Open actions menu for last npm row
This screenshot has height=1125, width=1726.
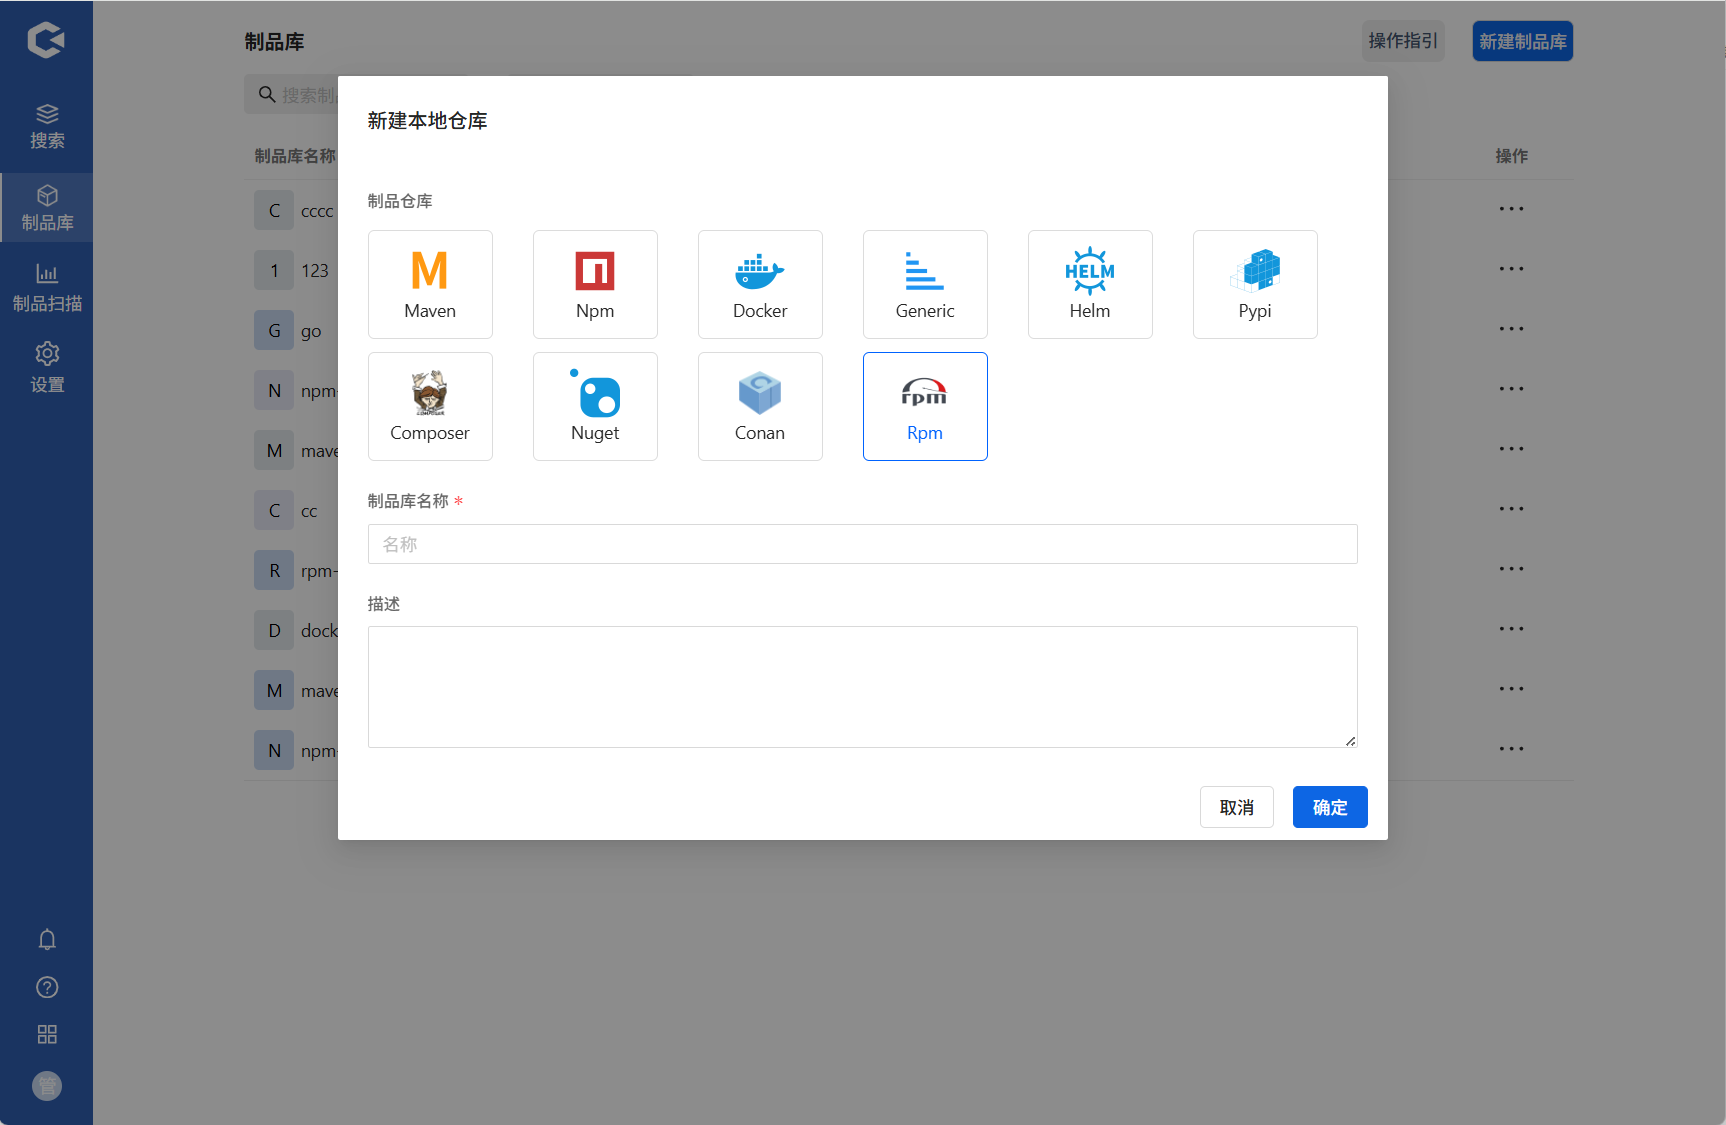click(x=1512, y=749)
